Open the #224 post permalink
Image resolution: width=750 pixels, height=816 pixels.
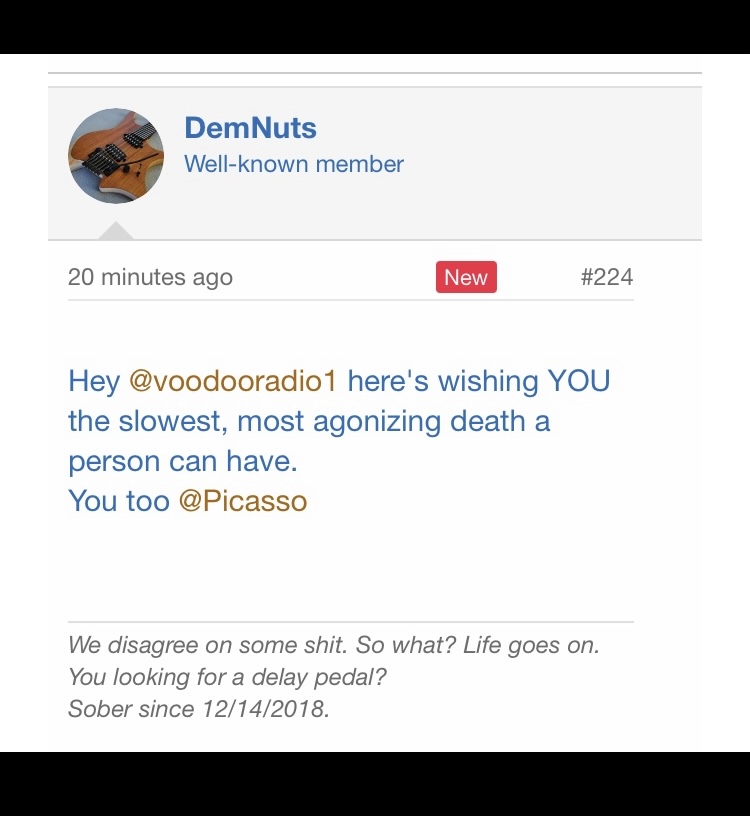(607, 277)
